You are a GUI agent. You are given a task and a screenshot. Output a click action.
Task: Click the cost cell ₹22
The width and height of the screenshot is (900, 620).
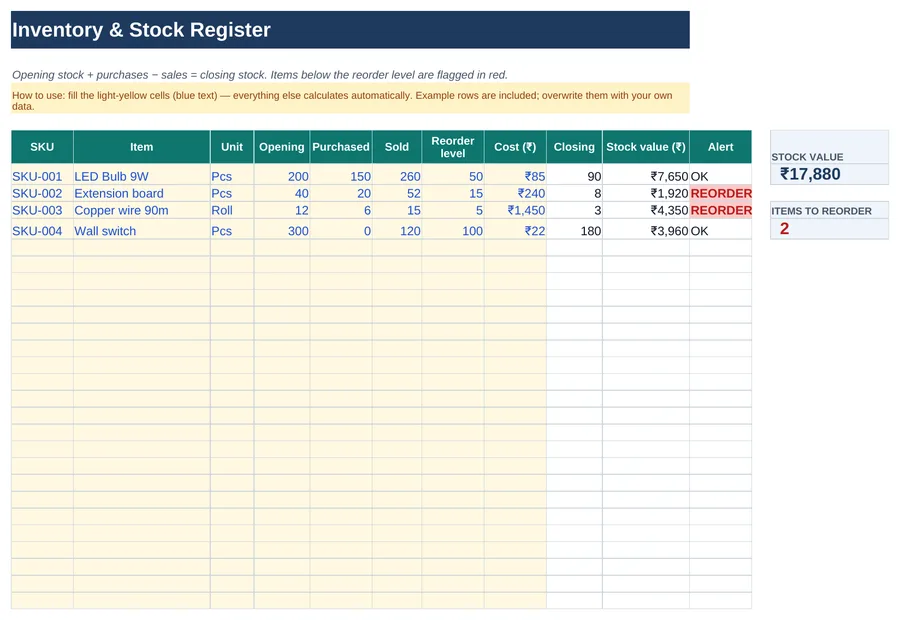coord(515,231)
